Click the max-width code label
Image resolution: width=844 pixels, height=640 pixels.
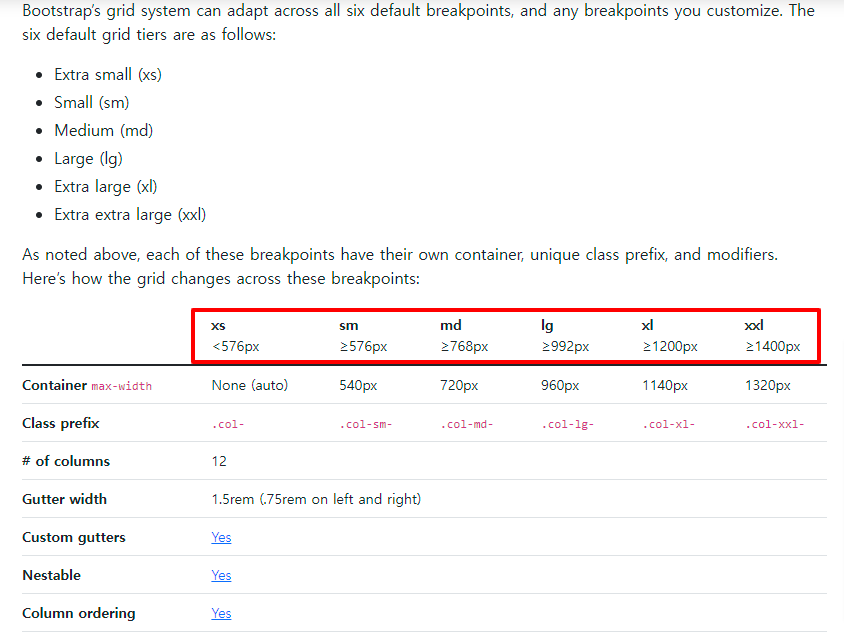tap(122, 386)
